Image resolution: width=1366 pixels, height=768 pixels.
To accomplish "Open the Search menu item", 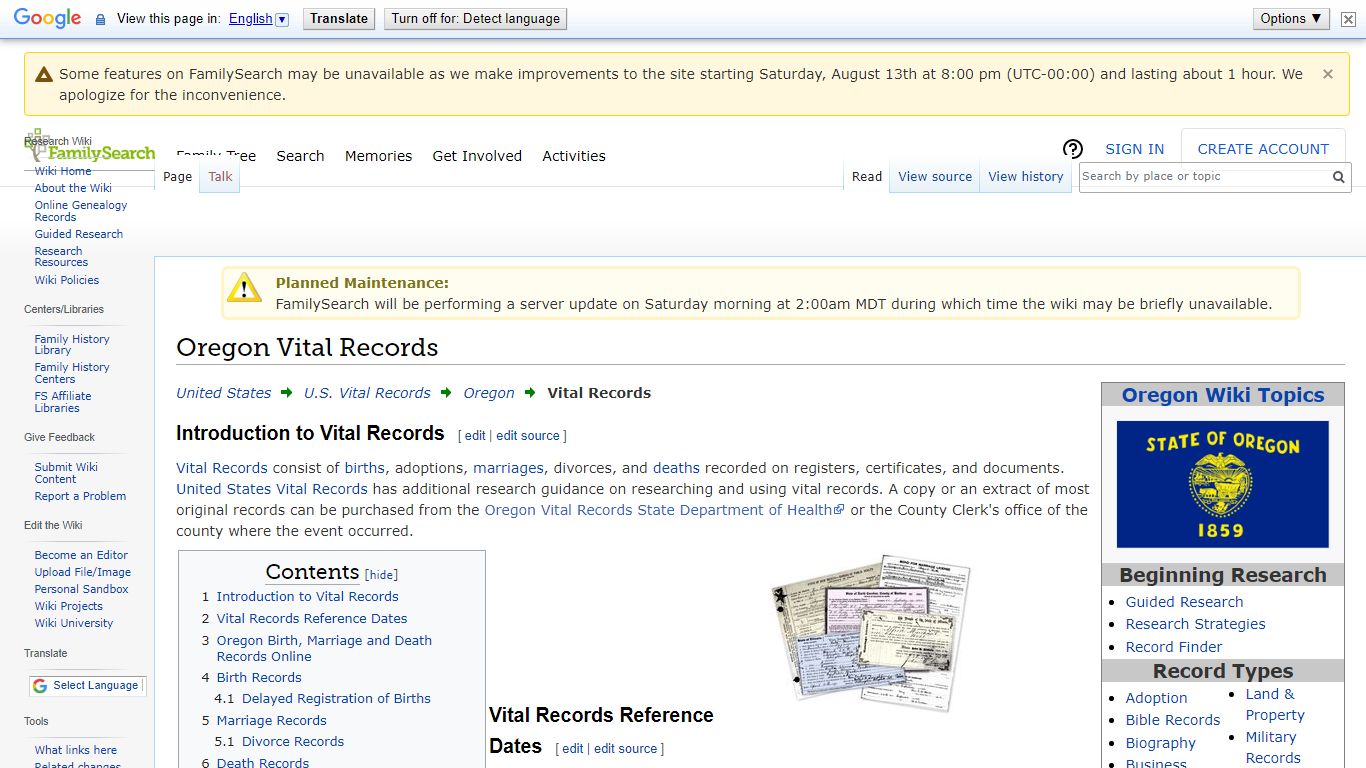I will [300, 156].
